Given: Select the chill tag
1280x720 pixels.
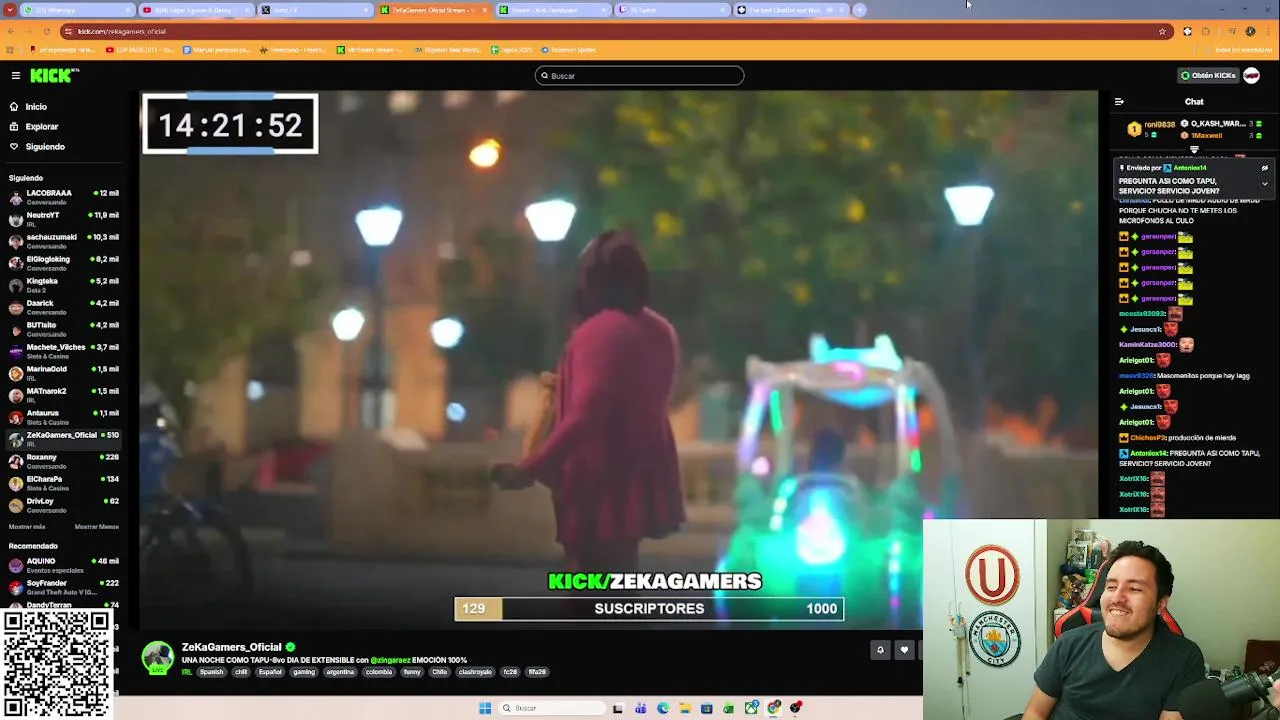Looking at the screenshot, I should [241, 672].
